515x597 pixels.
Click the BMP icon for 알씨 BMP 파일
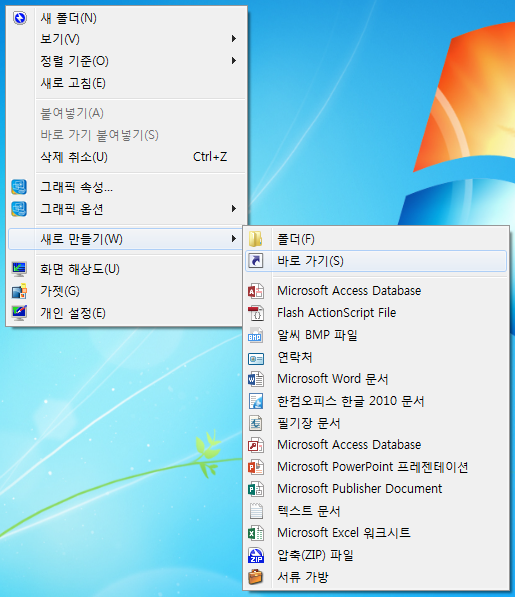(x=255, y=335)
